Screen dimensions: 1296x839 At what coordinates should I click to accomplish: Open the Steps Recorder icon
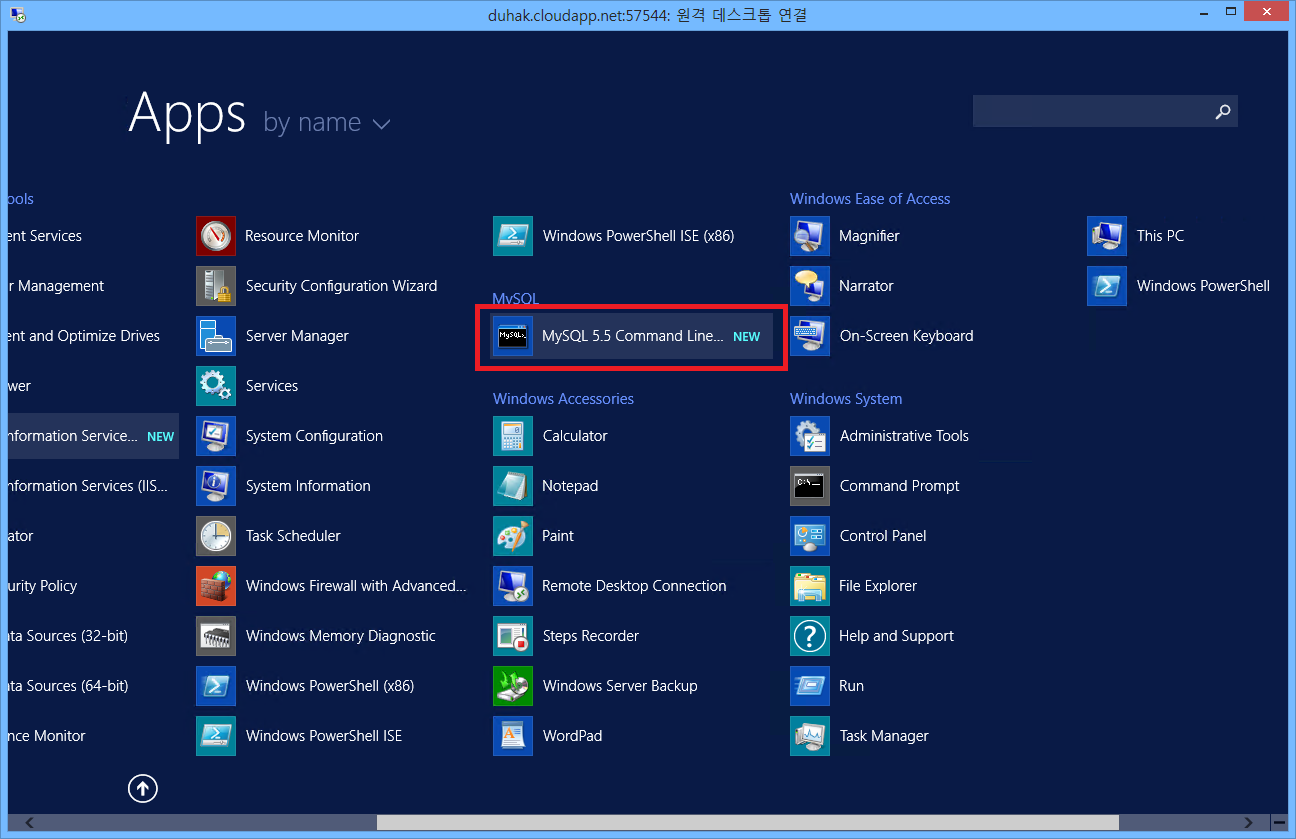(x=513, y=636)
